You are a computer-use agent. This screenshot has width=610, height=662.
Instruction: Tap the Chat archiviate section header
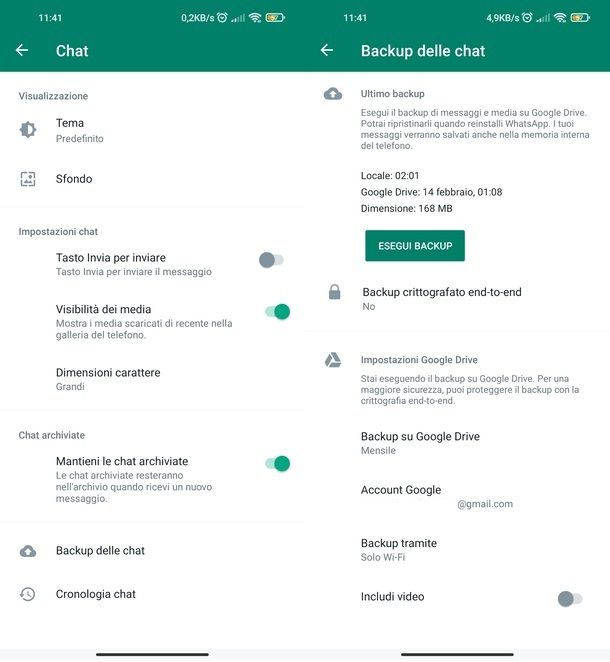[x=52, y=435]
